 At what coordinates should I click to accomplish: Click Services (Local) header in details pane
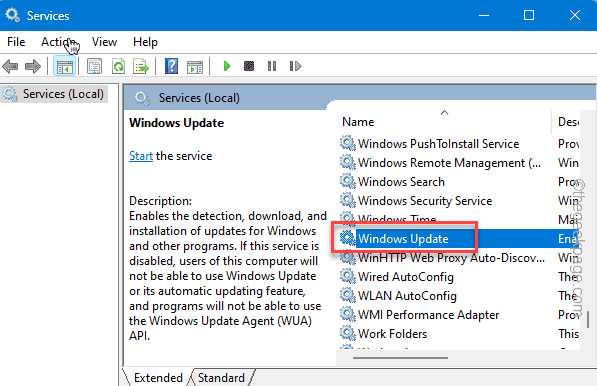click(x=199, y=98)
